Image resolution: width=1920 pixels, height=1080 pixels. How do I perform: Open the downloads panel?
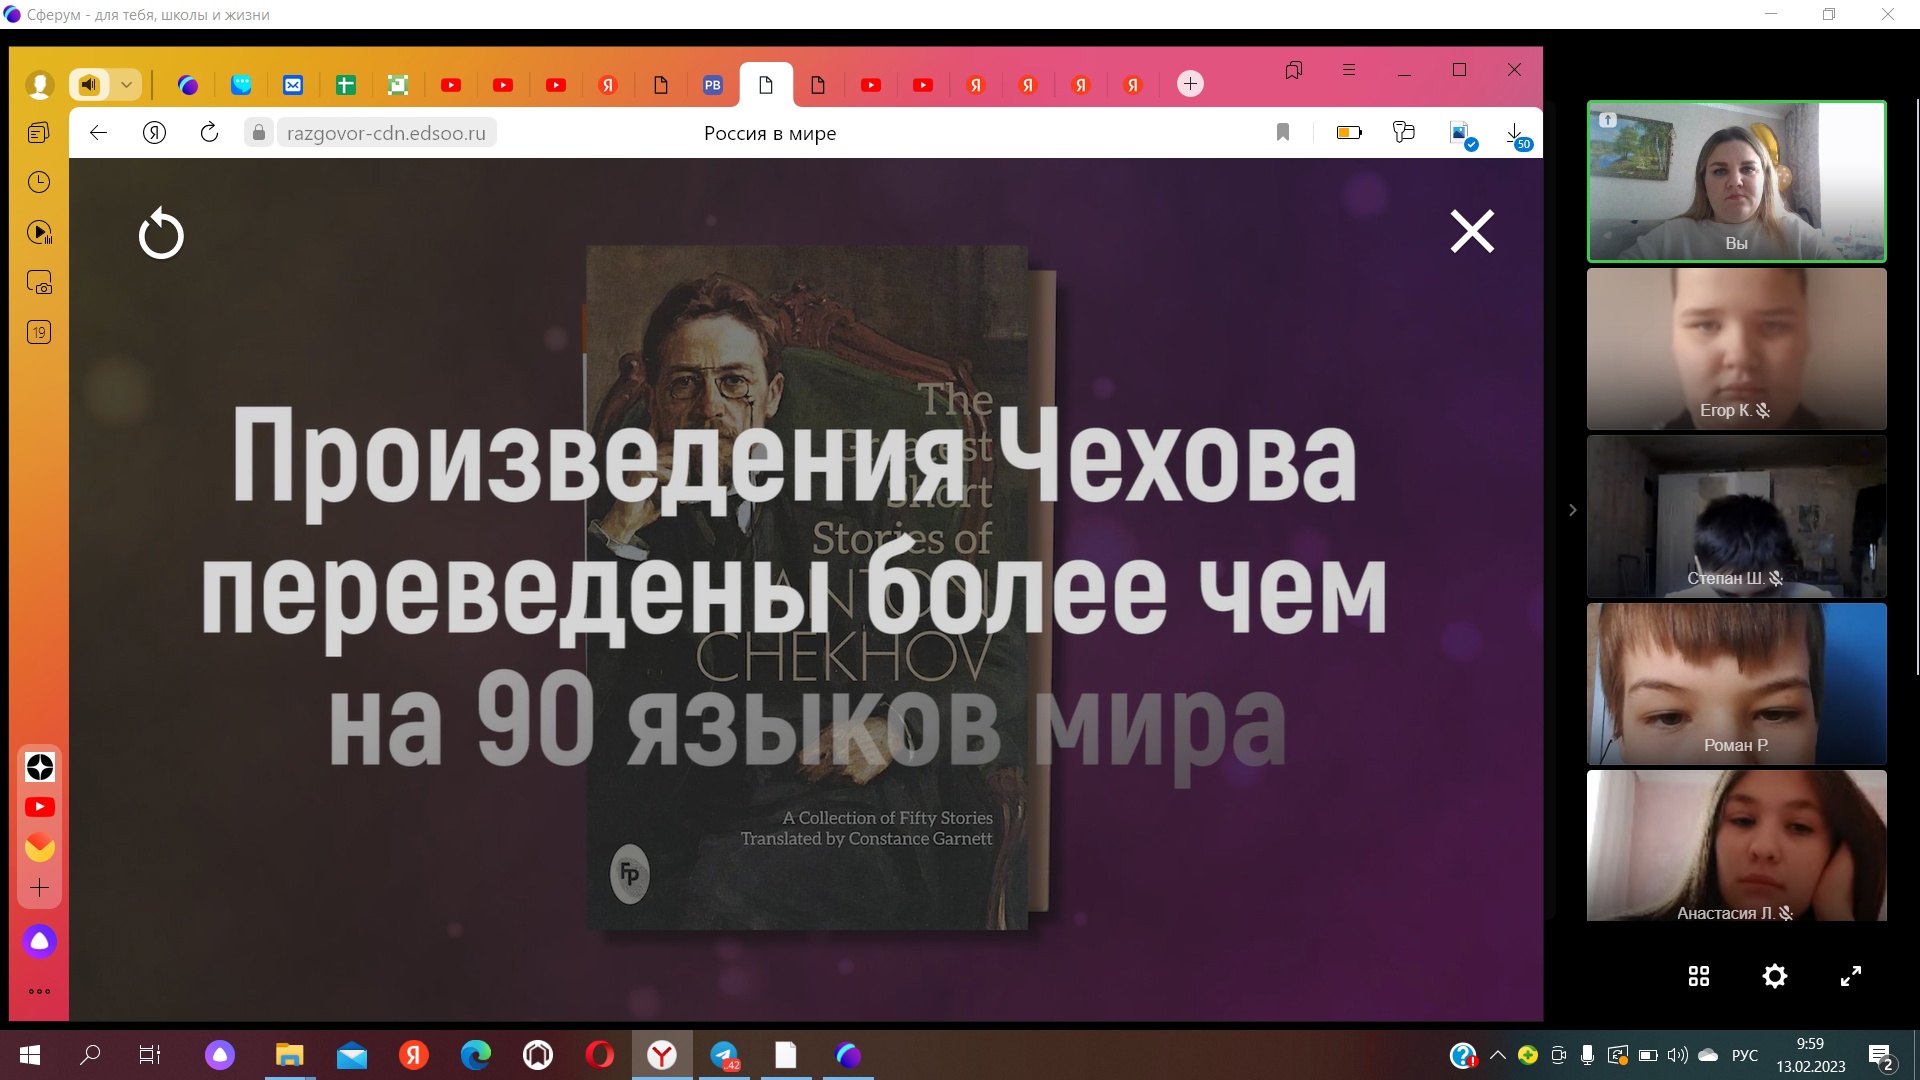pyautogui.click(x=1517, y=135)
